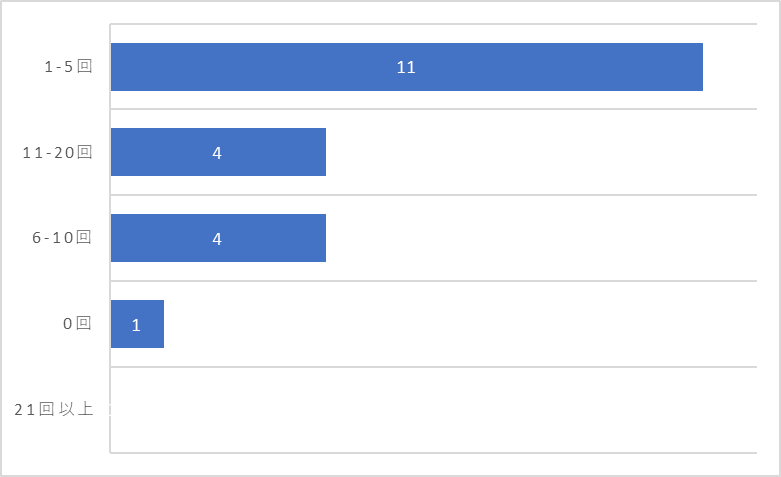Image resolution: width=781 pixels, height=477 pixels.
Task: Click the small 0回 bar
Action: pos(137,324)
